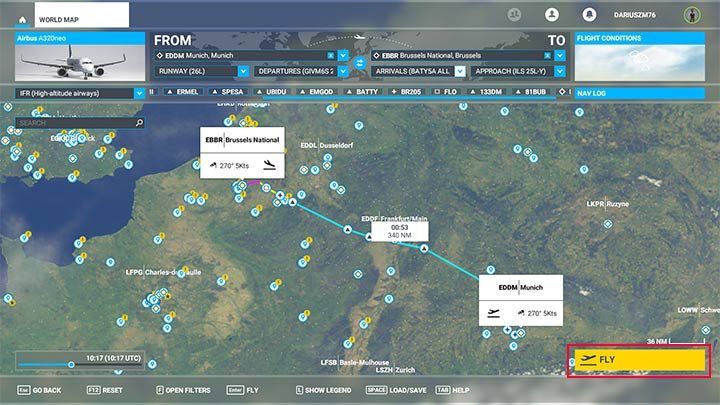Screen dimensions: 720x405
Task: Select the LSZH Zurich airport label
Action: point(395,370)
